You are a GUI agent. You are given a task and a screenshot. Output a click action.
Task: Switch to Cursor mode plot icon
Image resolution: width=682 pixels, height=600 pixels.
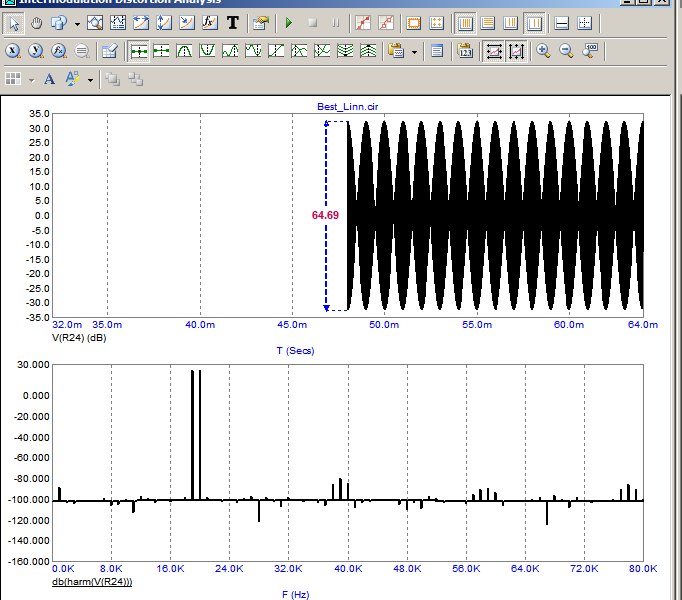click(118, 23)
